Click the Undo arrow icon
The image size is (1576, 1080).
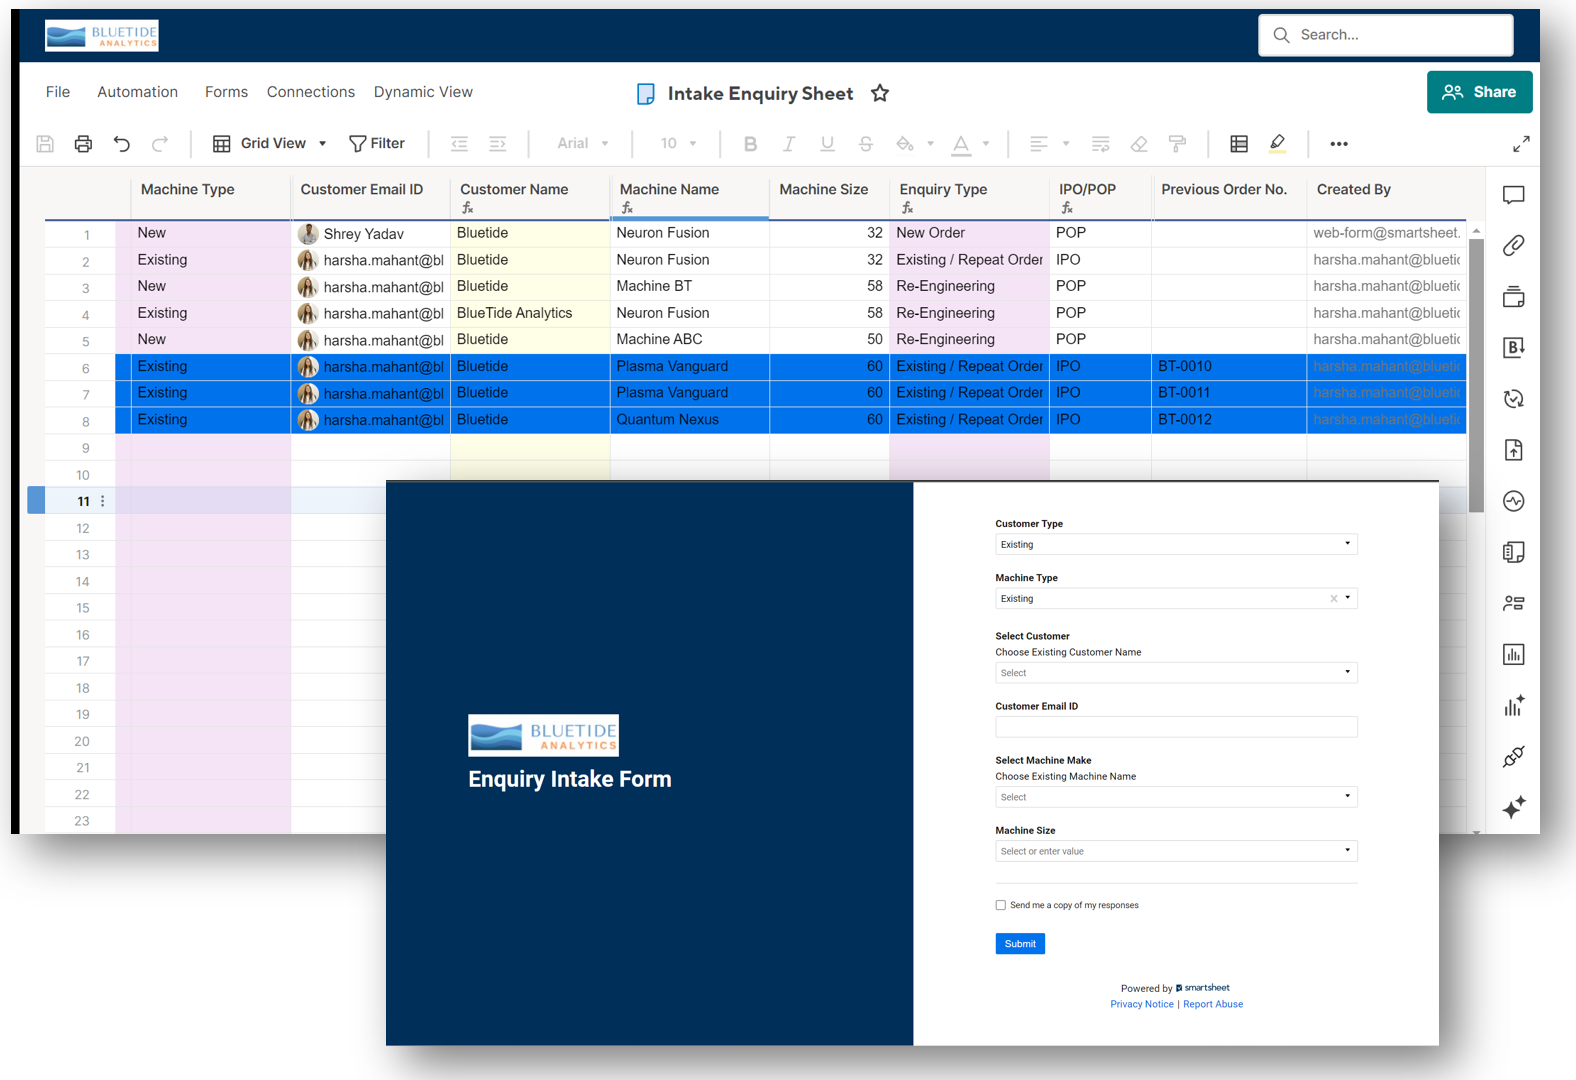(122, 144)
